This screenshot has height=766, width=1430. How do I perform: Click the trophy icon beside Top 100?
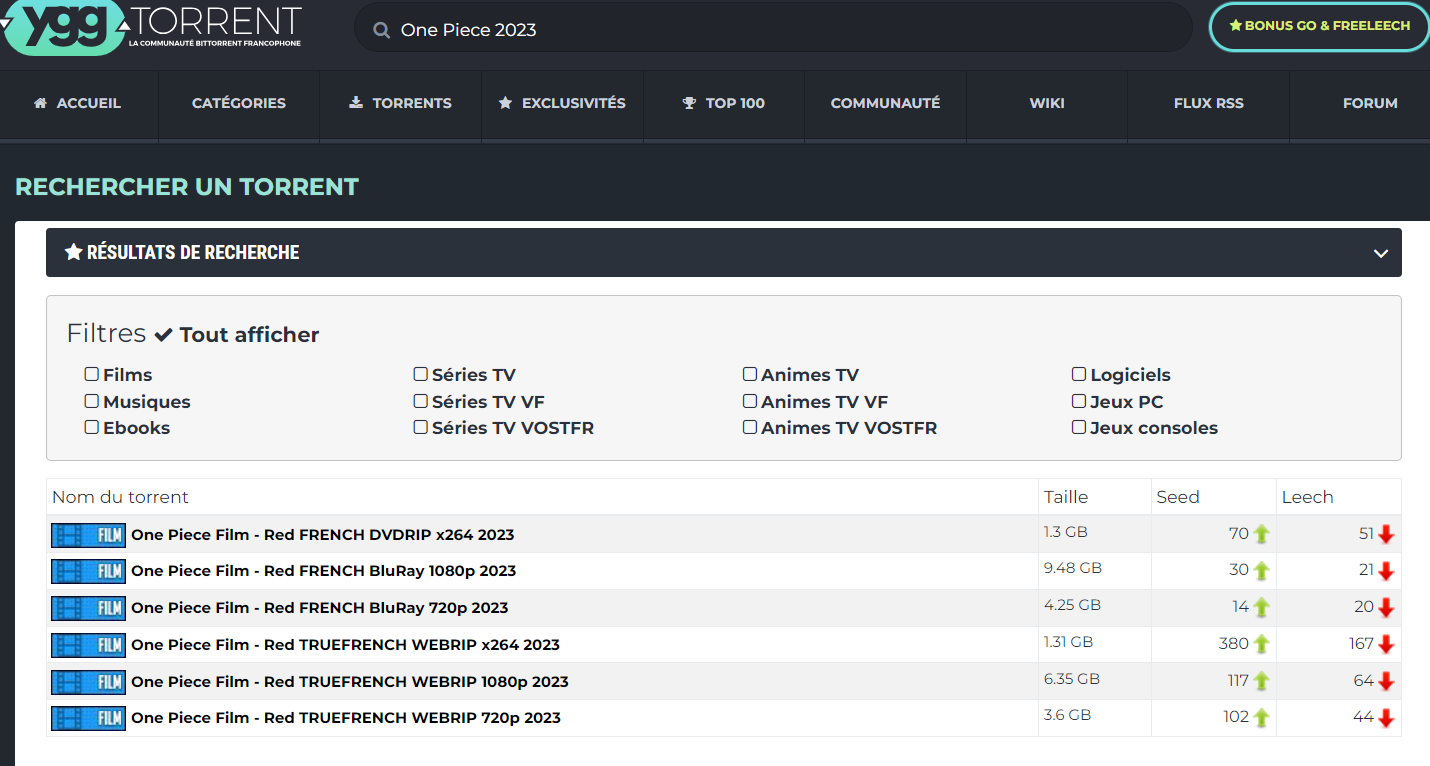coord(689,103)
